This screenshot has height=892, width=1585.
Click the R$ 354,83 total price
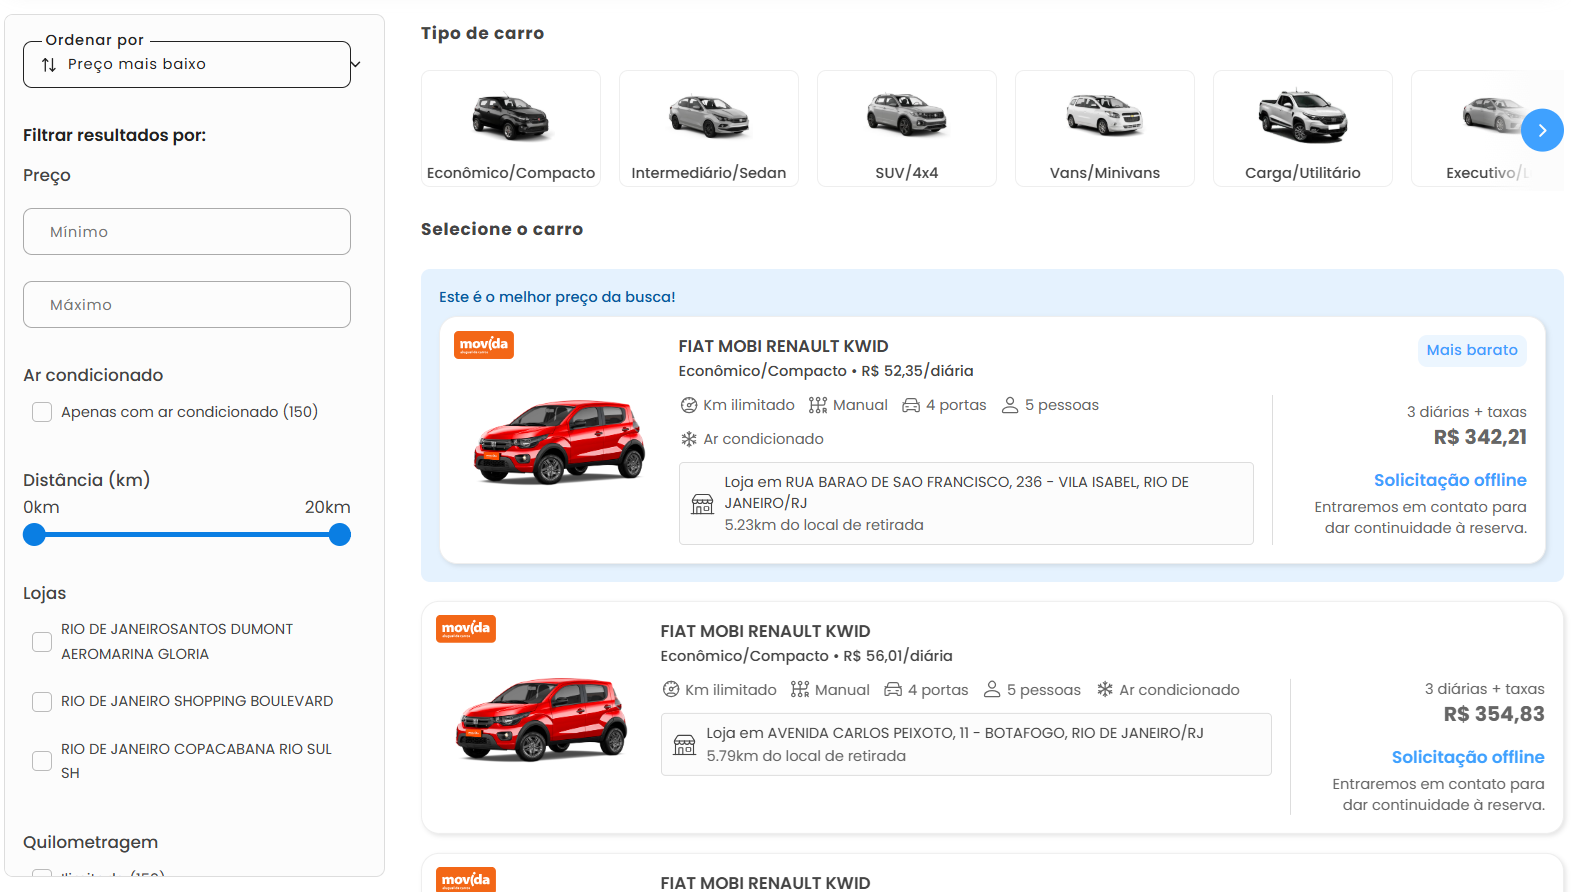point(1494,714)
